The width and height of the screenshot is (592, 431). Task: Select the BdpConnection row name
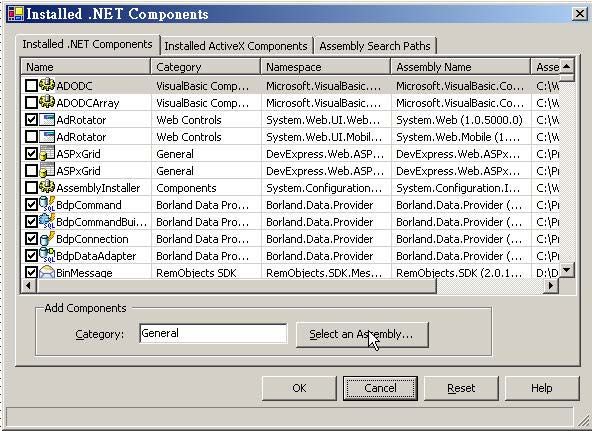click(x=92, y=239)
